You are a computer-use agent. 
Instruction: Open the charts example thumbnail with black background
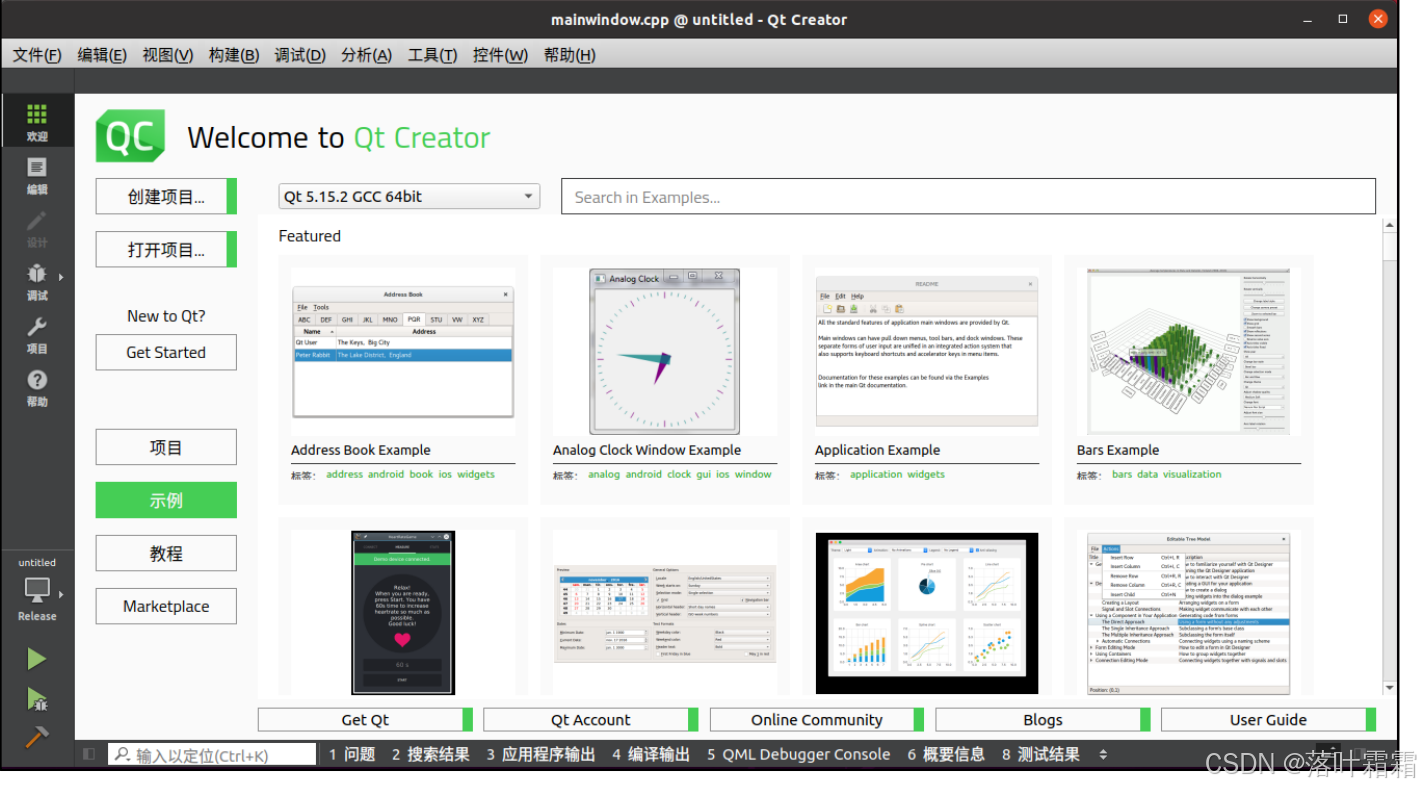click(x=927, y=613)
